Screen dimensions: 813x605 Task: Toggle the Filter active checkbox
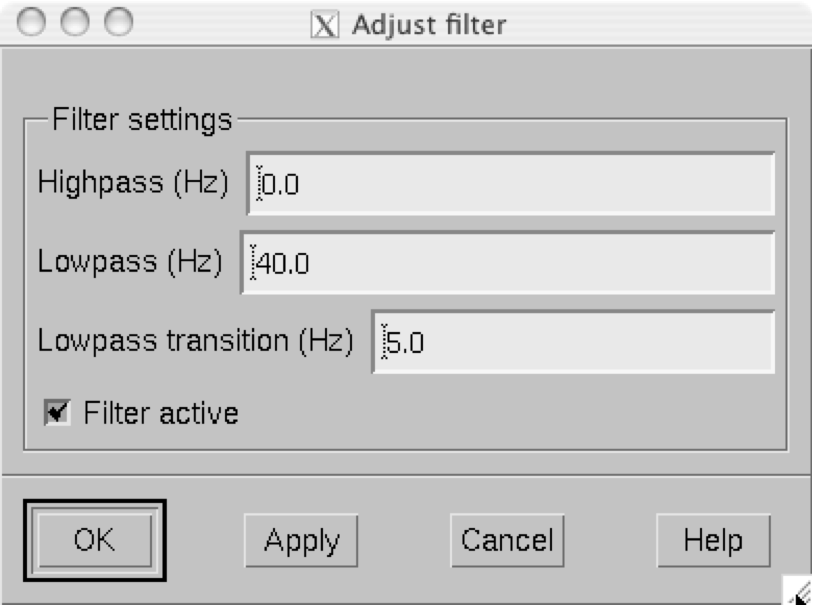(57, 413)
